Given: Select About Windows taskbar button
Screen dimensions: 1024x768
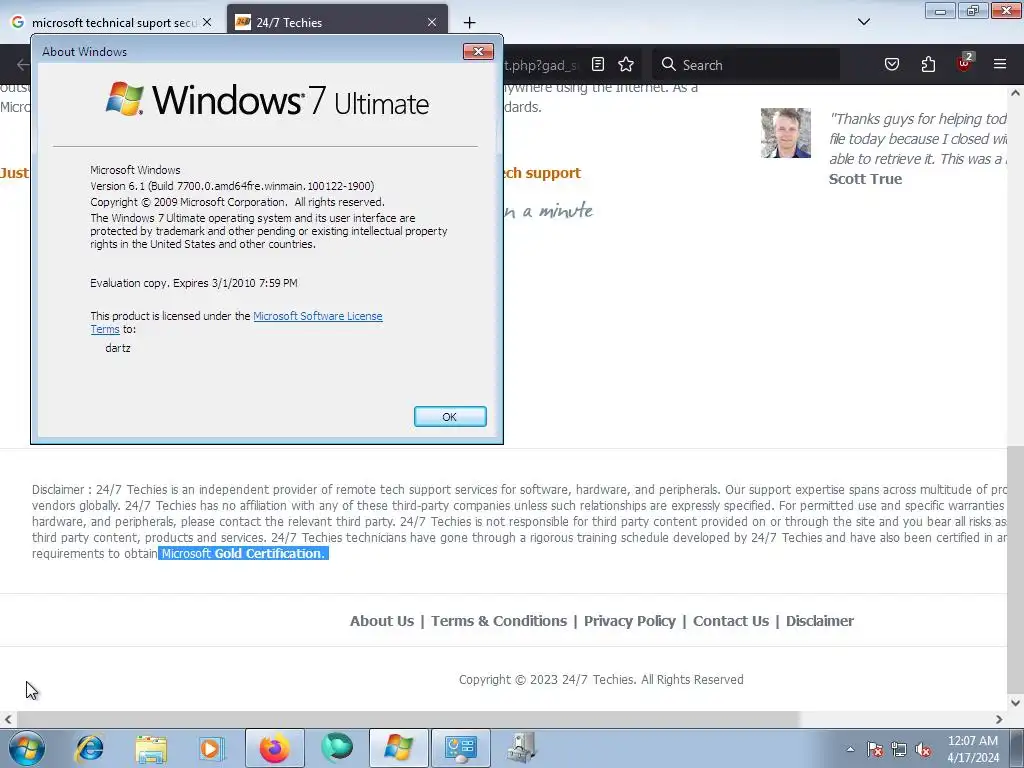Looking at the screenshot, I should [398, 748].
